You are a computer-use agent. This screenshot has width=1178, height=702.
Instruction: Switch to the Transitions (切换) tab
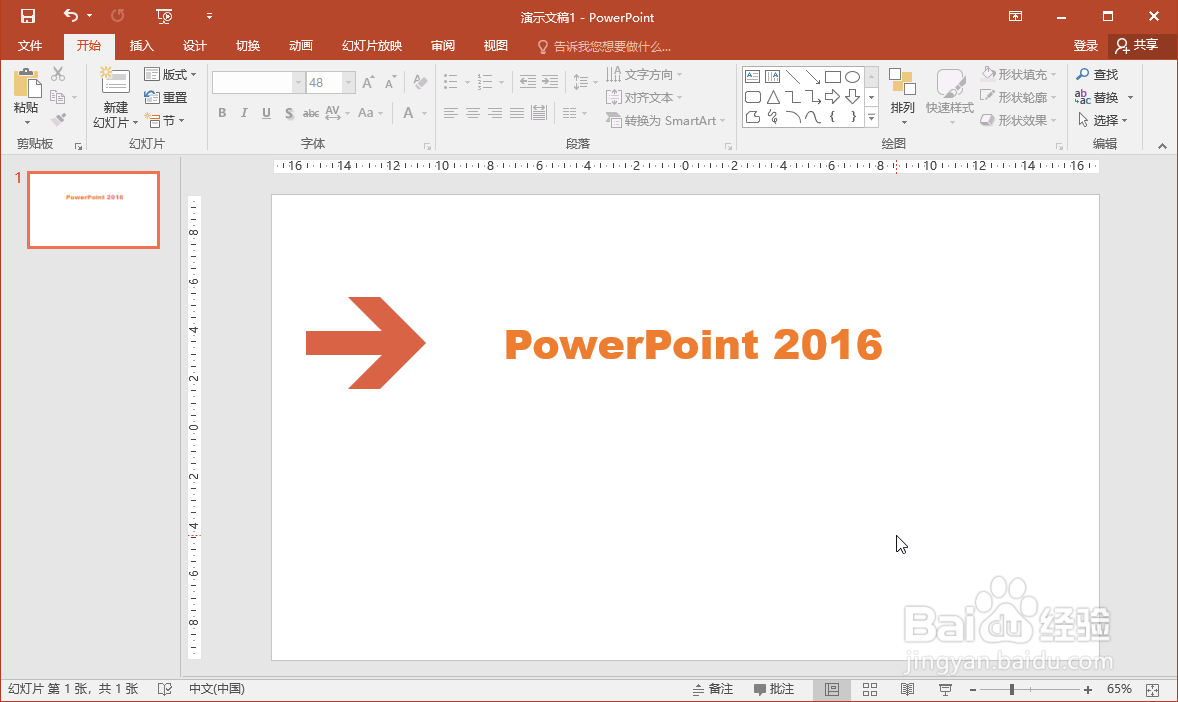(x=248, y=46)
